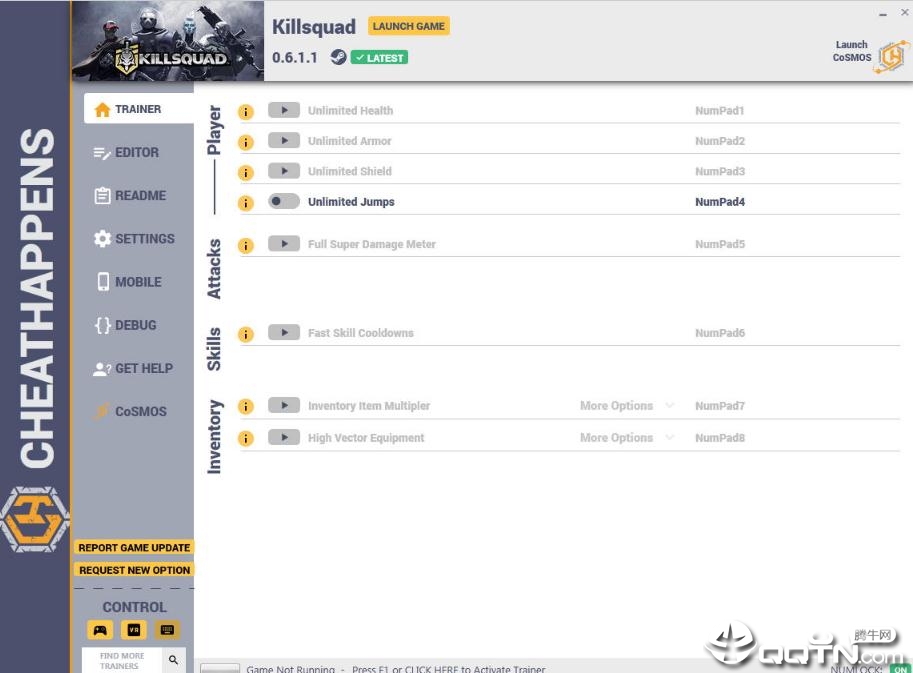Image resolution: width=913 pixels, height=673 pixels.
Task: Activate Full Super Damage Meter toggle
Action: (x=284, y=243)
